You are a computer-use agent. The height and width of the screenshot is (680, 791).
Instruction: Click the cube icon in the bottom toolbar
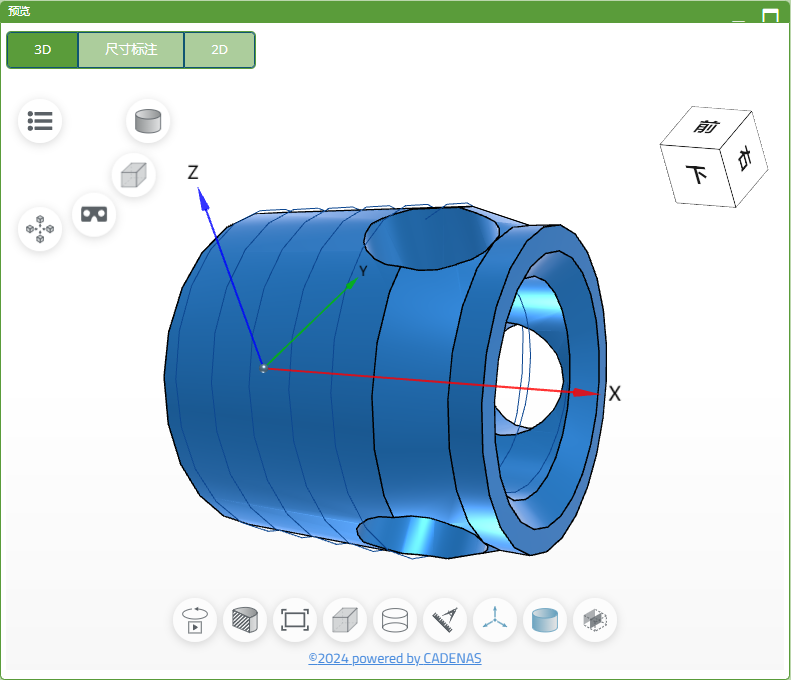(x=345, y=620)
